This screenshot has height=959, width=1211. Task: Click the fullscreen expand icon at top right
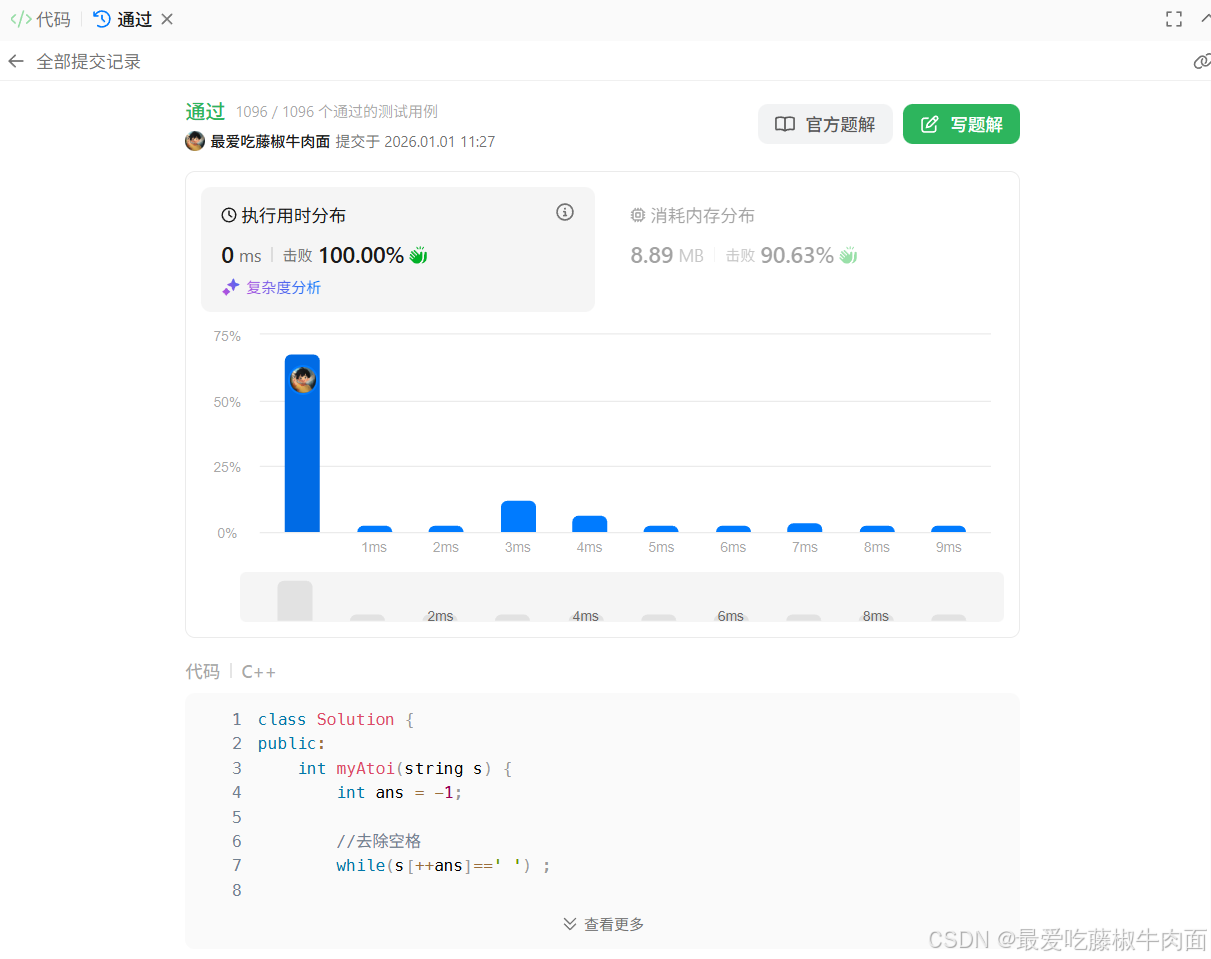[x=1173, y=18]
